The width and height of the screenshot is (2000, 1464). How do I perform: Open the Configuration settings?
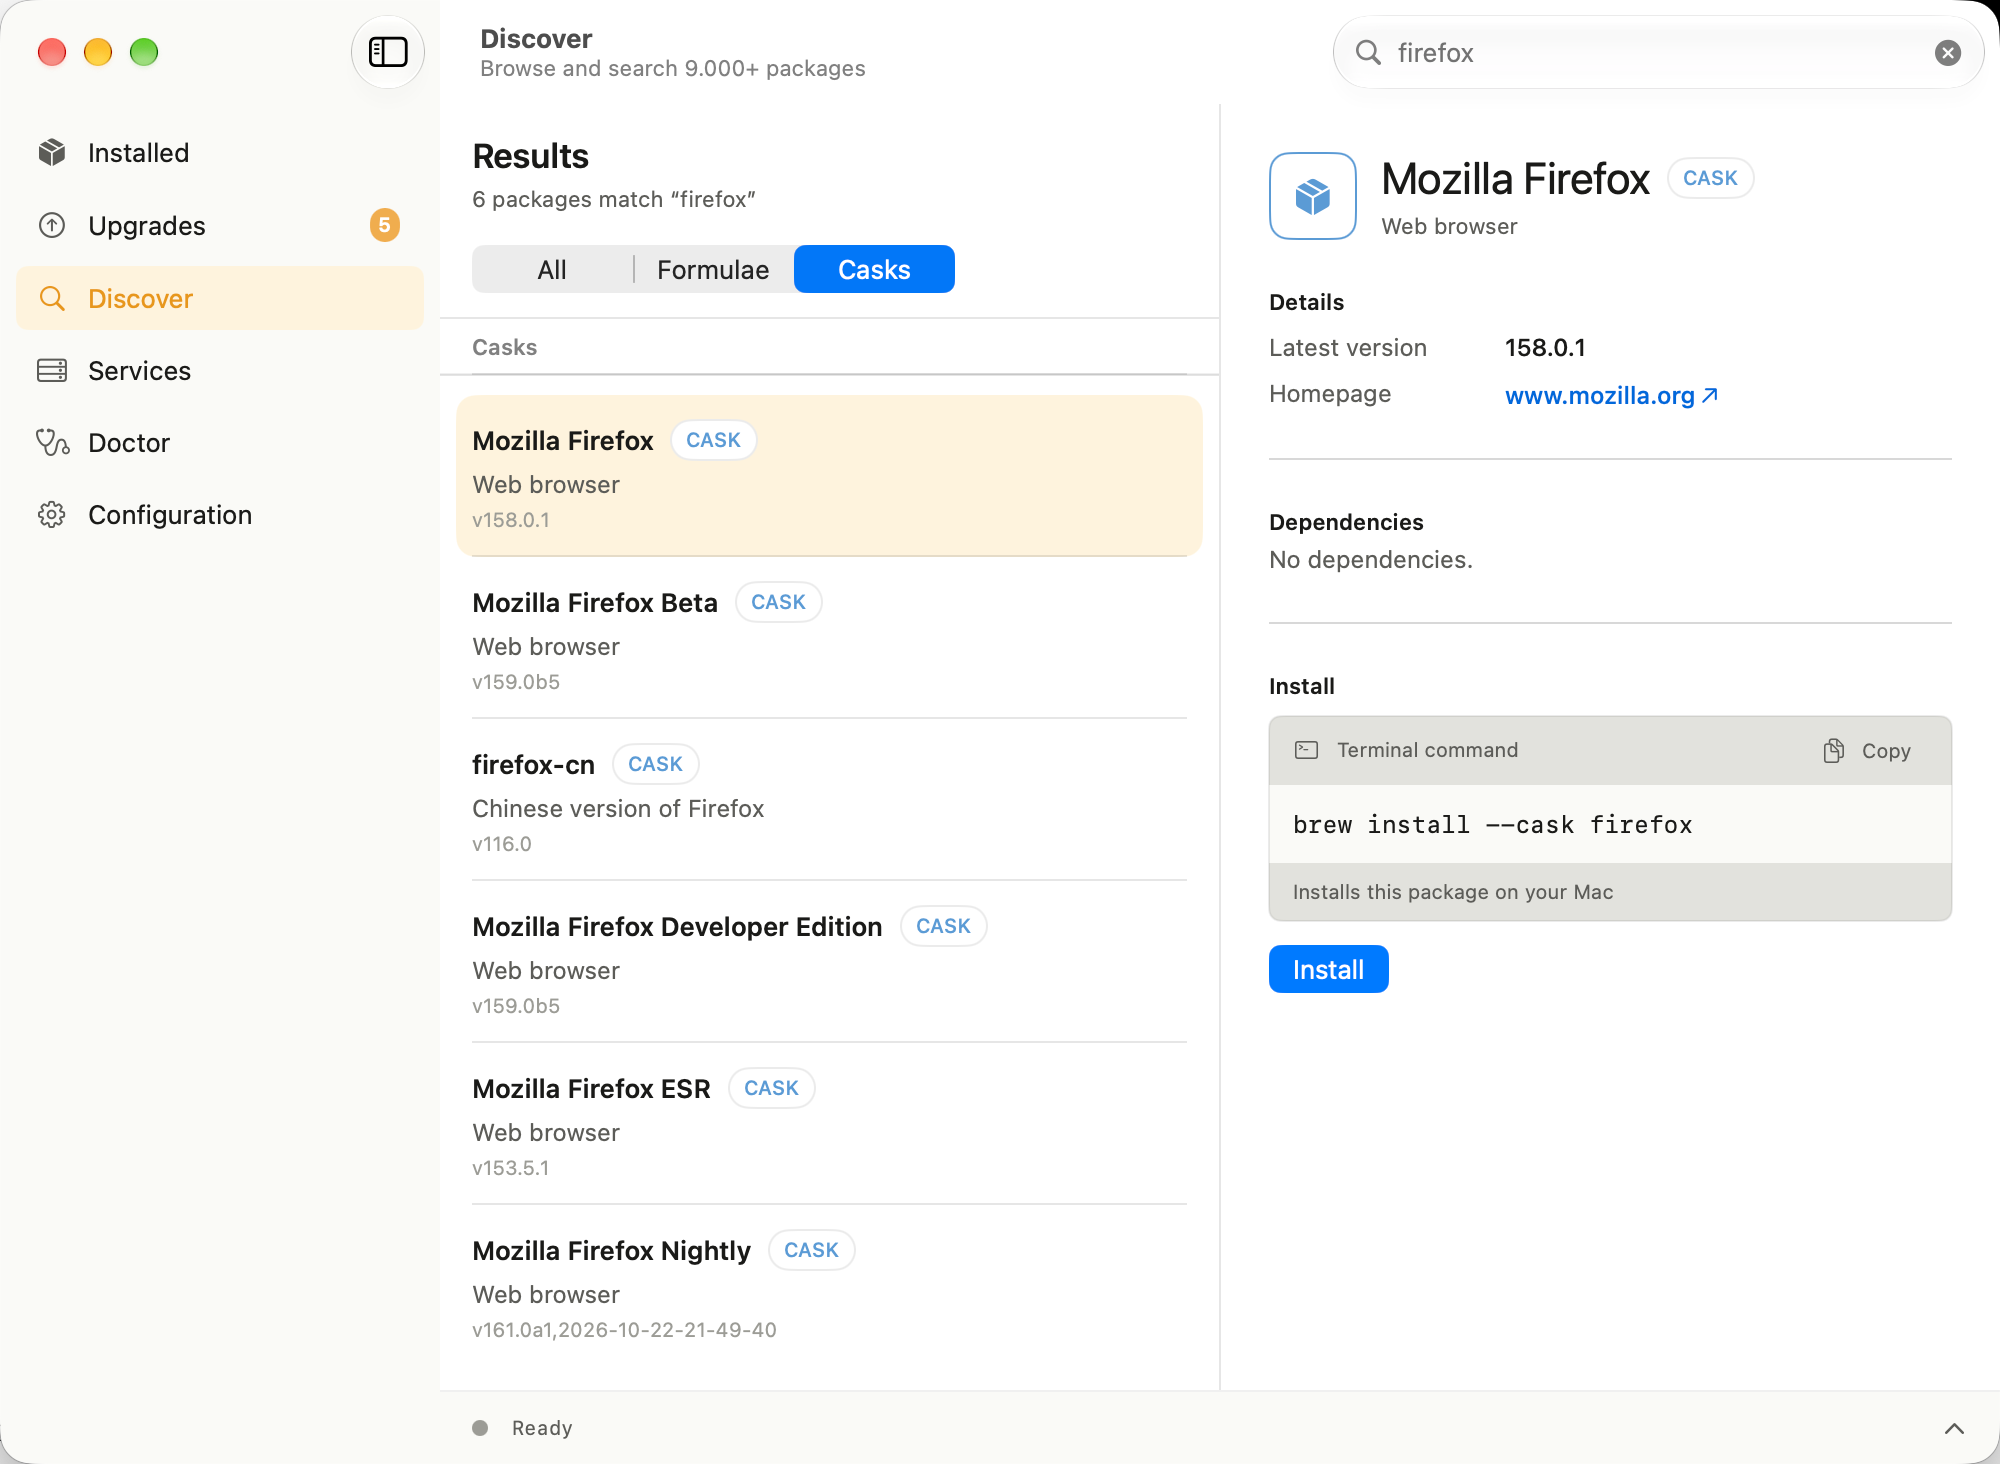coord(220,515)
